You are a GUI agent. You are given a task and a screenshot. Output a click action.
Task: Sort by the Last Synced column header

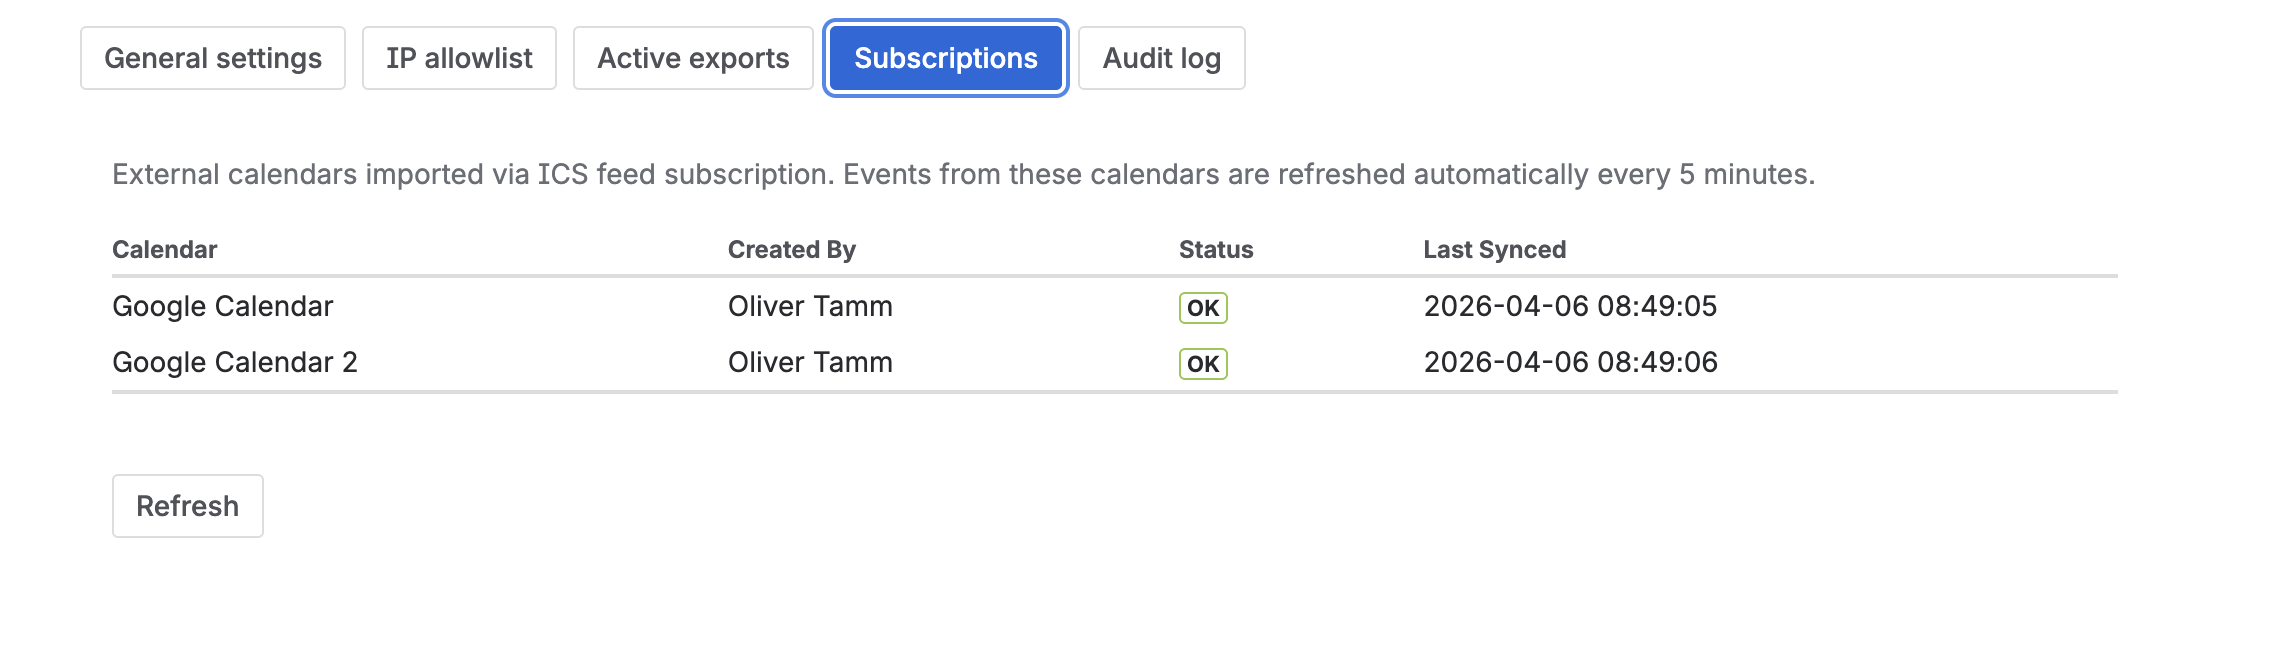[x=1494, y=249]
